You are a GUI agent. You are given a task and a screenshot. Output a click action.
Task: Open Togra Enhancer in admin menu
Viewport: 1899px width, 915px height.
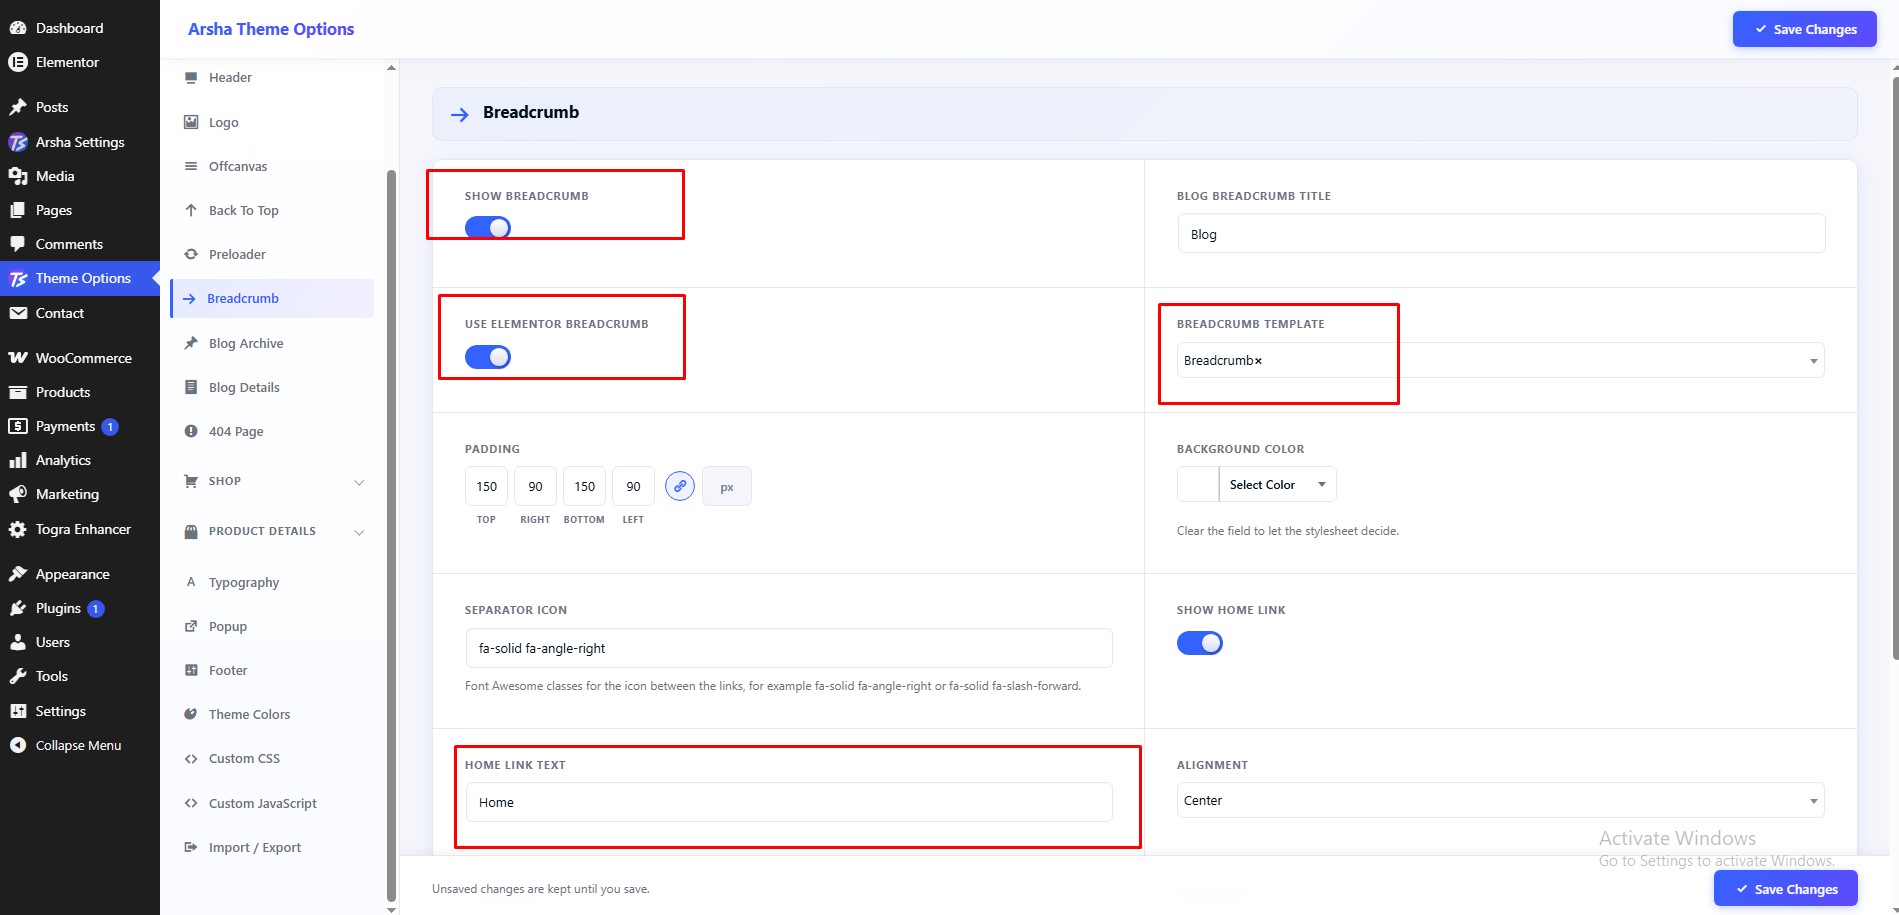point(80,529)
